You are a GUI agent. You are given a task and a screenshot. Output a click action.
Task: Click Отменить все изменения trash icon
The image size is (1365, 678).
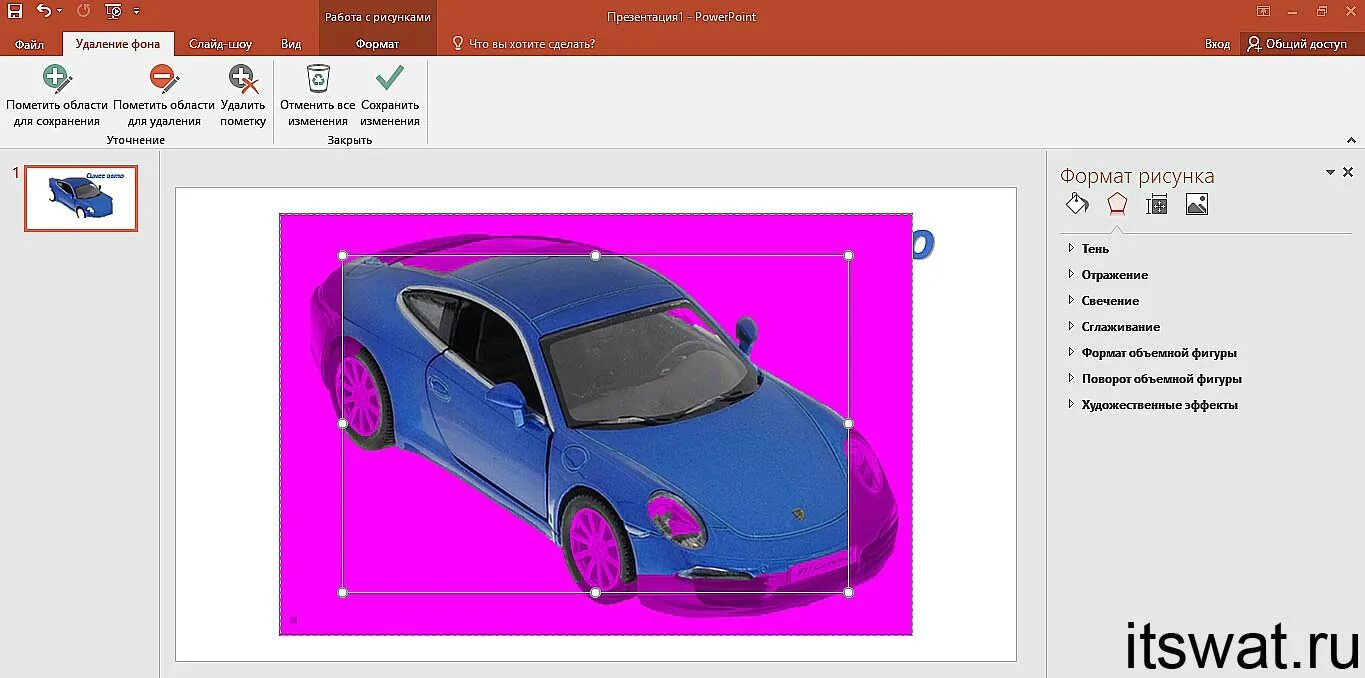click(318, 96)
